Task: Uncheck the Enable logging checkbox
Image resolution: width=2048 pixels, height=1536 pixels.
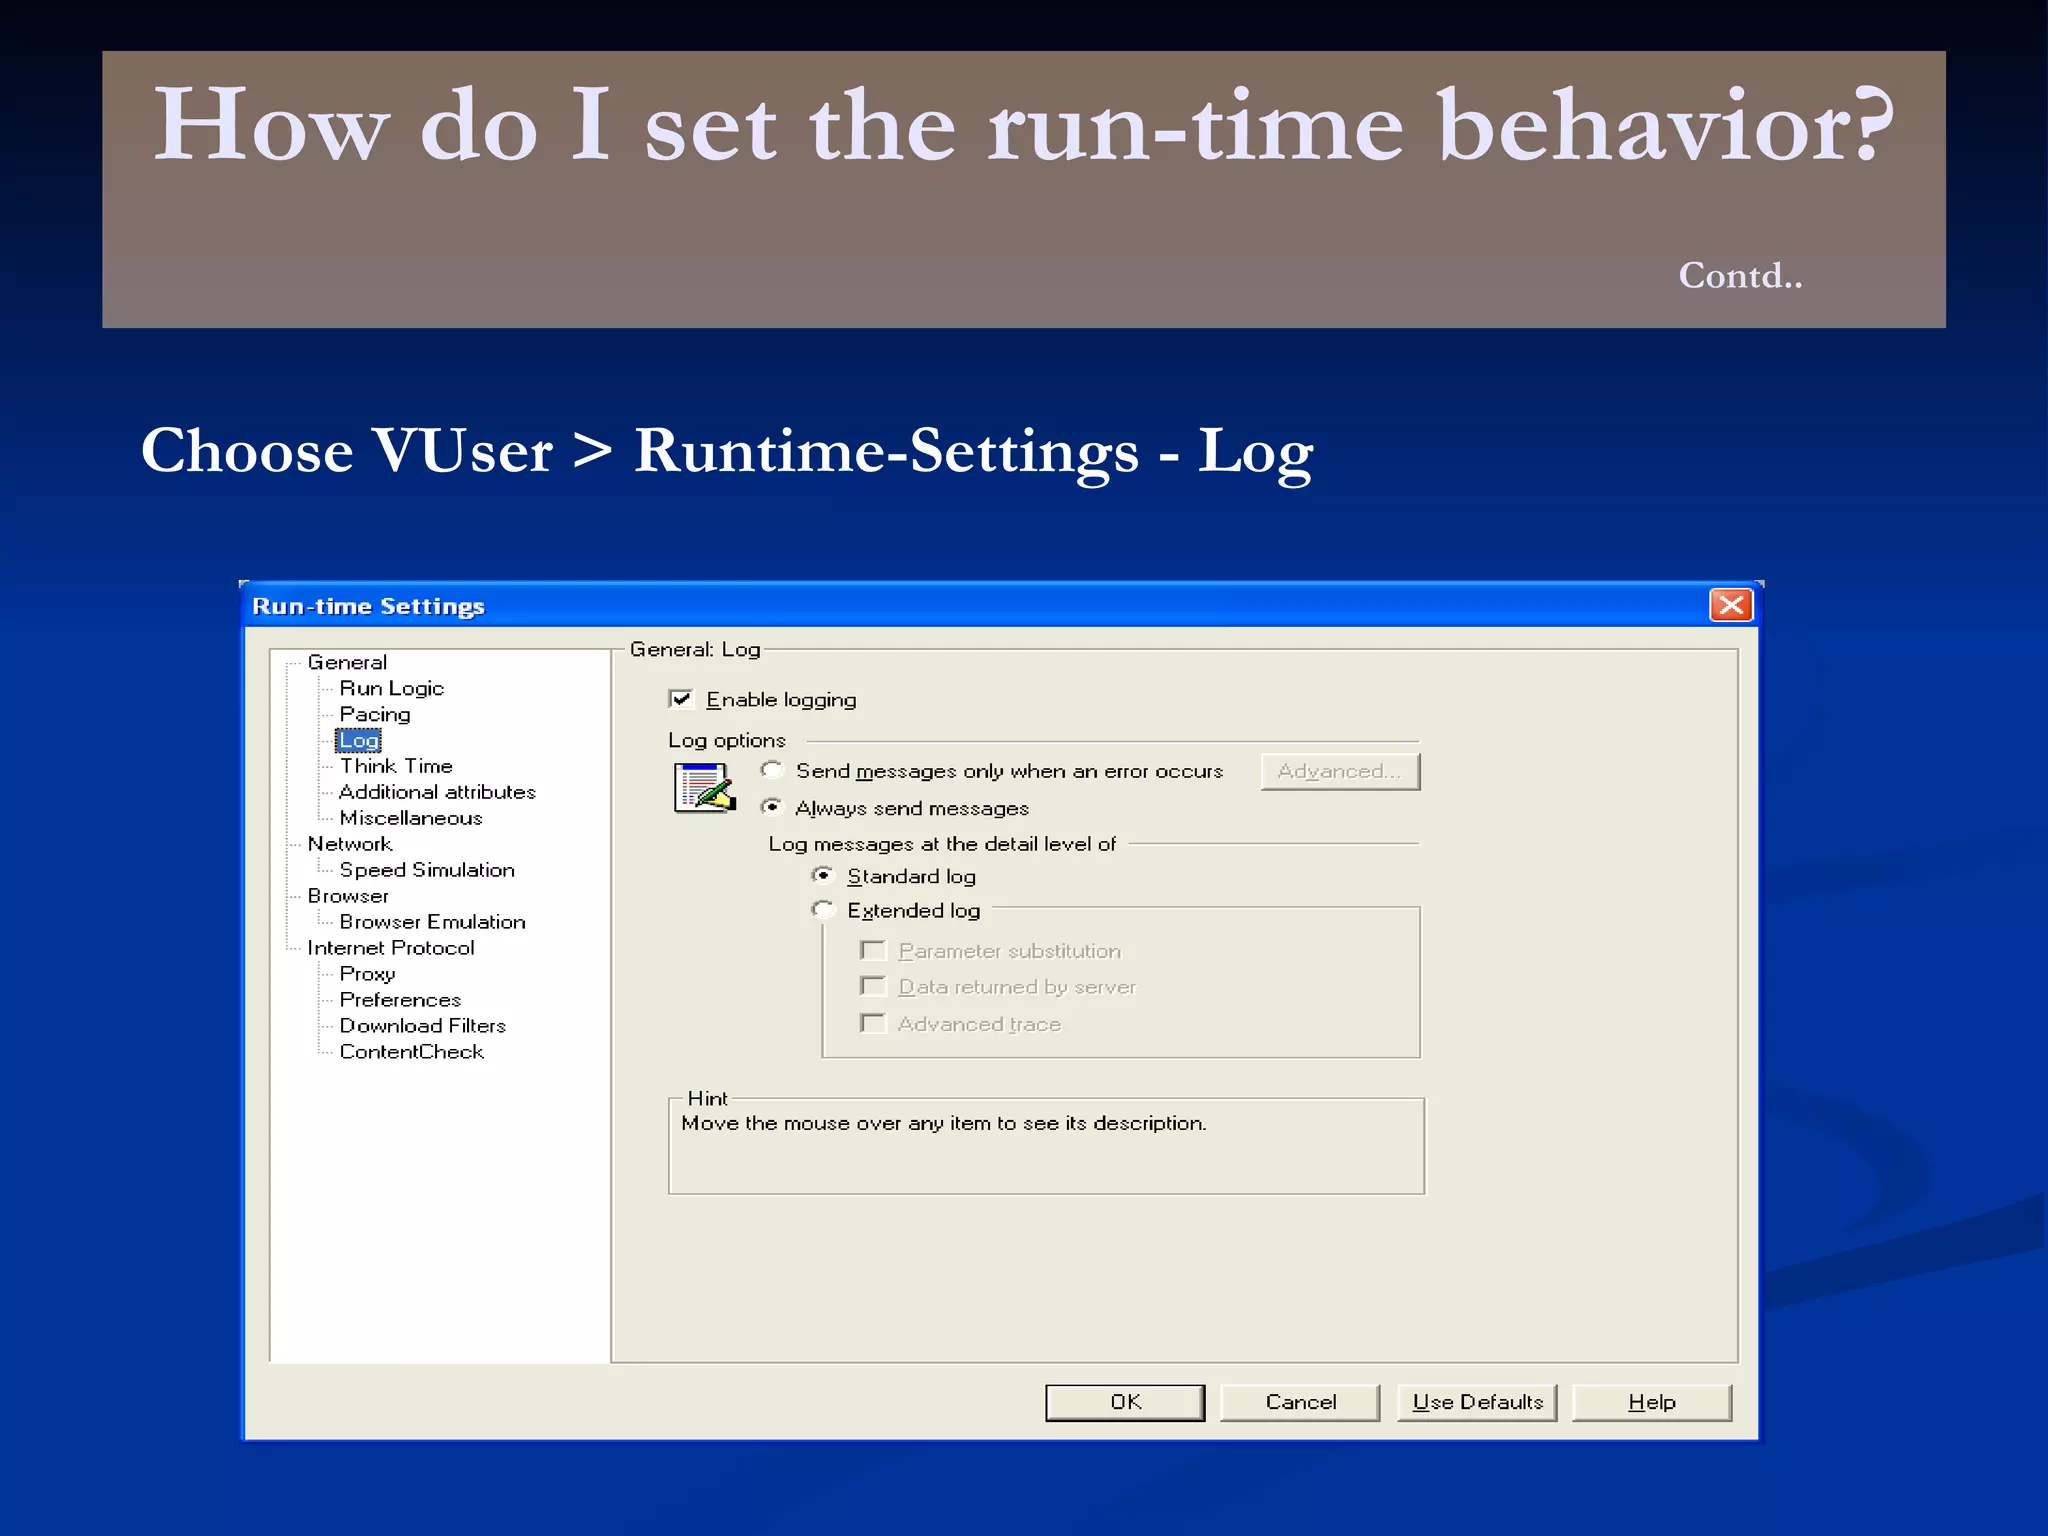Action: (681, 699)
